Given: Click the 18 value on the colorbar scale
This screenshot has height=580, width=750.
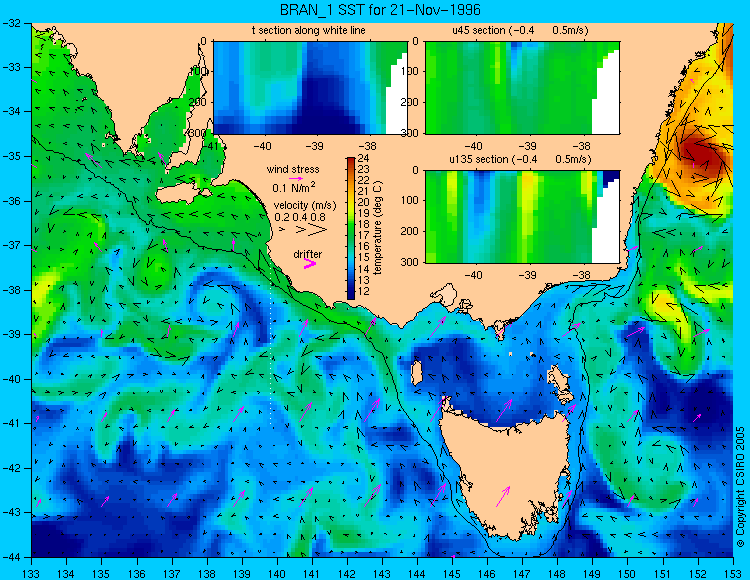Looking at the screenshot, I should 363,225.
